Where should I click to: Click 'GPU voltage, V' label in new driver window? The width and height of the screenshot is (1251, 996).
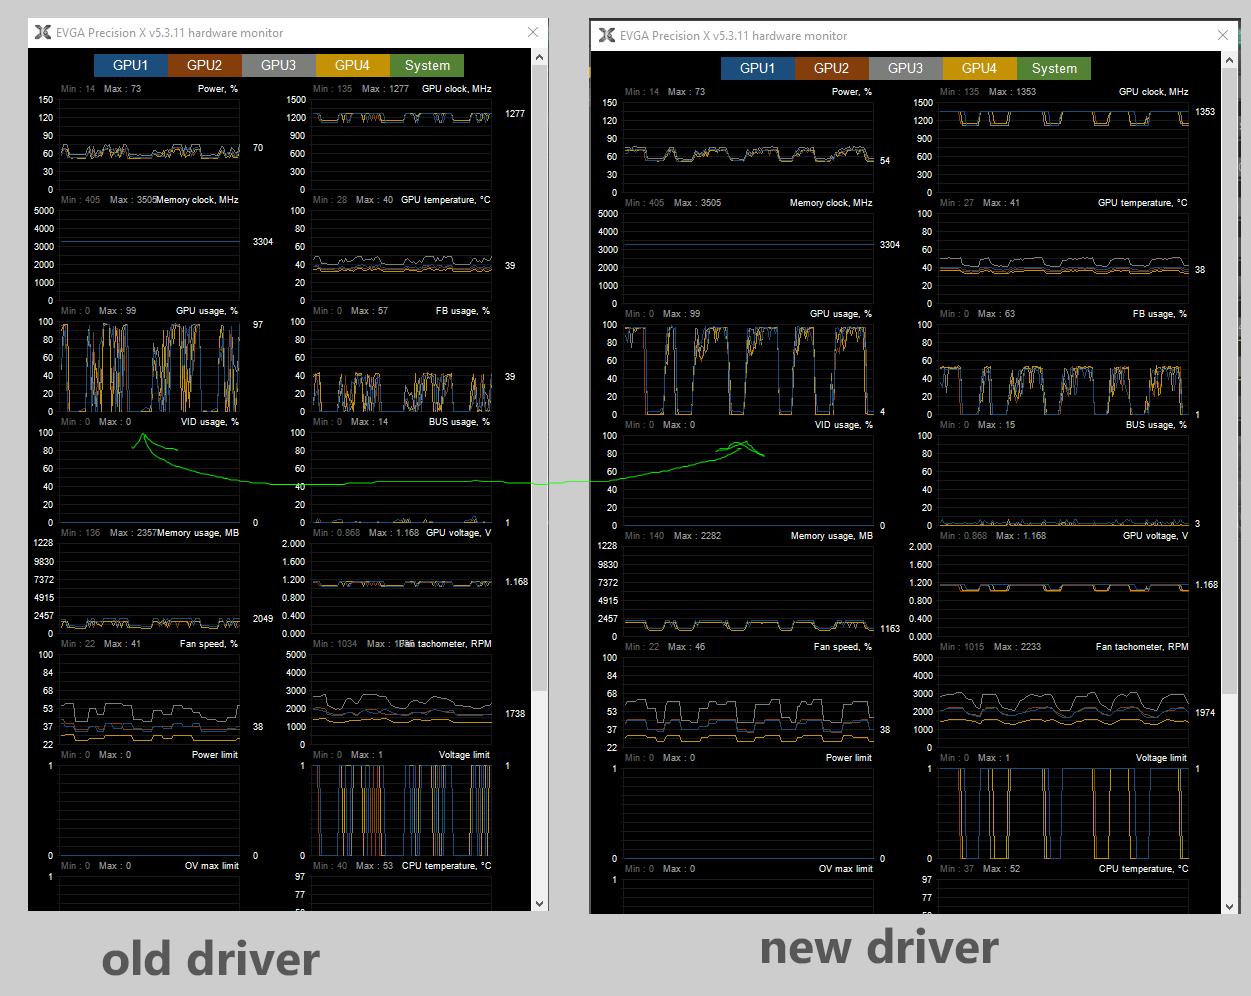(1157, 536)
